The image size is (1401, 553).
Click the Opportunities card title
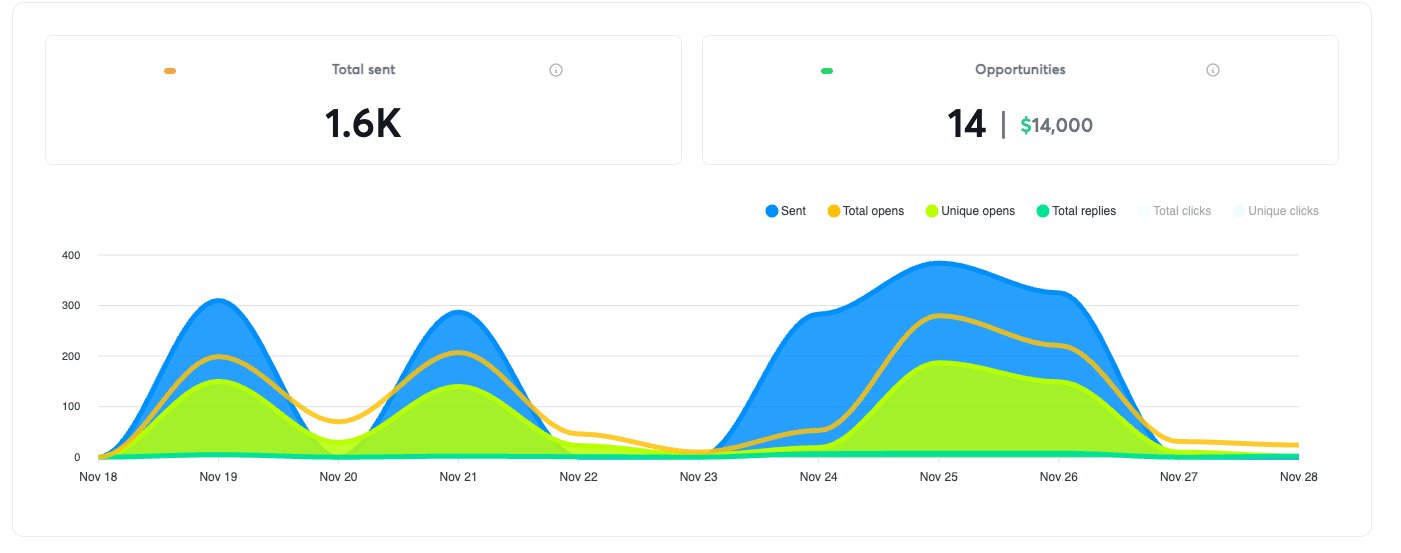pyautogui.click(x=1020, y=70)
